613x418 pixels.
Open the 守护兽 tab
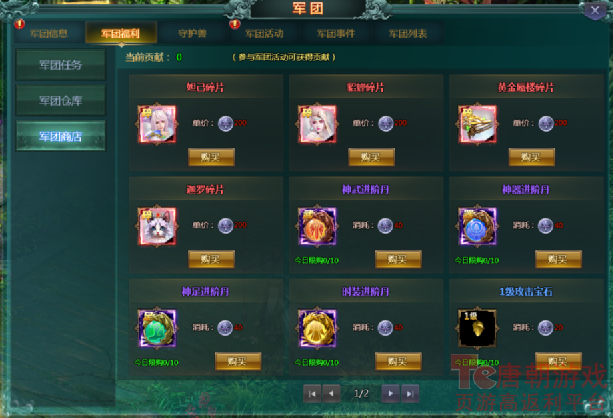tap(192, 33)
